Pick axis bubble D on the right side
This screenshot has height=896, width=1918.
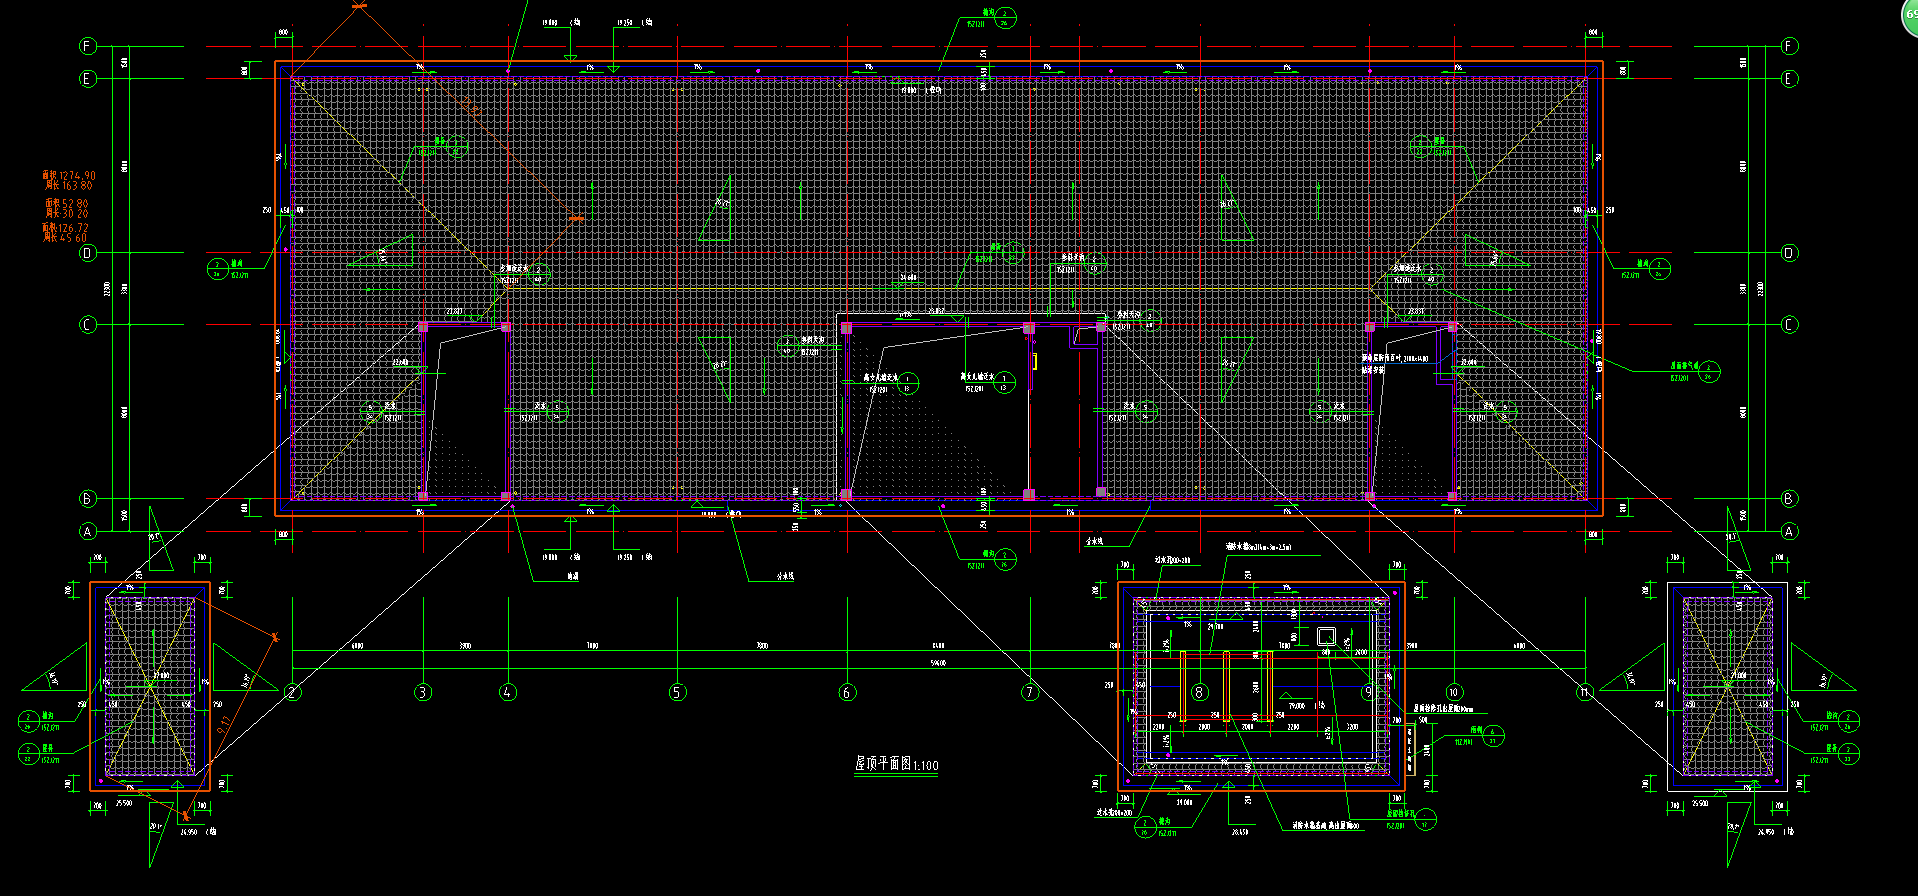coord(1790,253)
